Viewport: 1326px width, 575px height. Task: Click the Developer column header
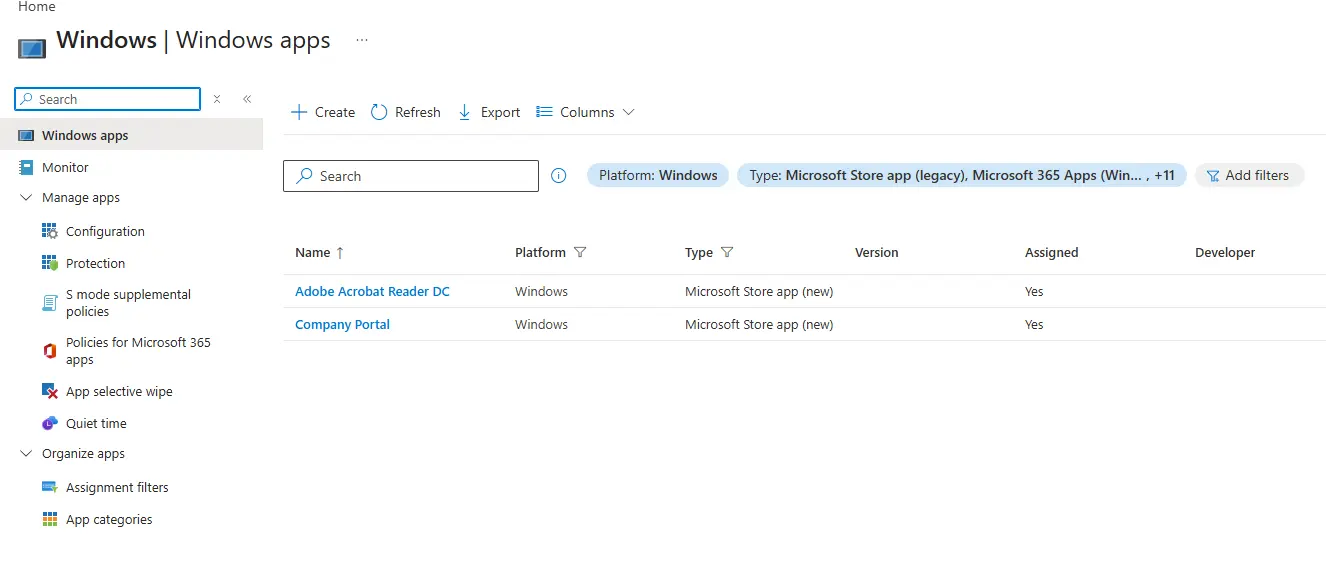tap(1225, 253)
